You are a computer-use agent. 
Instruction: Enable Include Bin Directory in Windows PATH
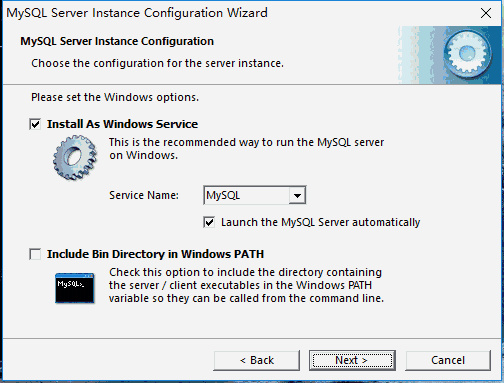coord(35,254)
